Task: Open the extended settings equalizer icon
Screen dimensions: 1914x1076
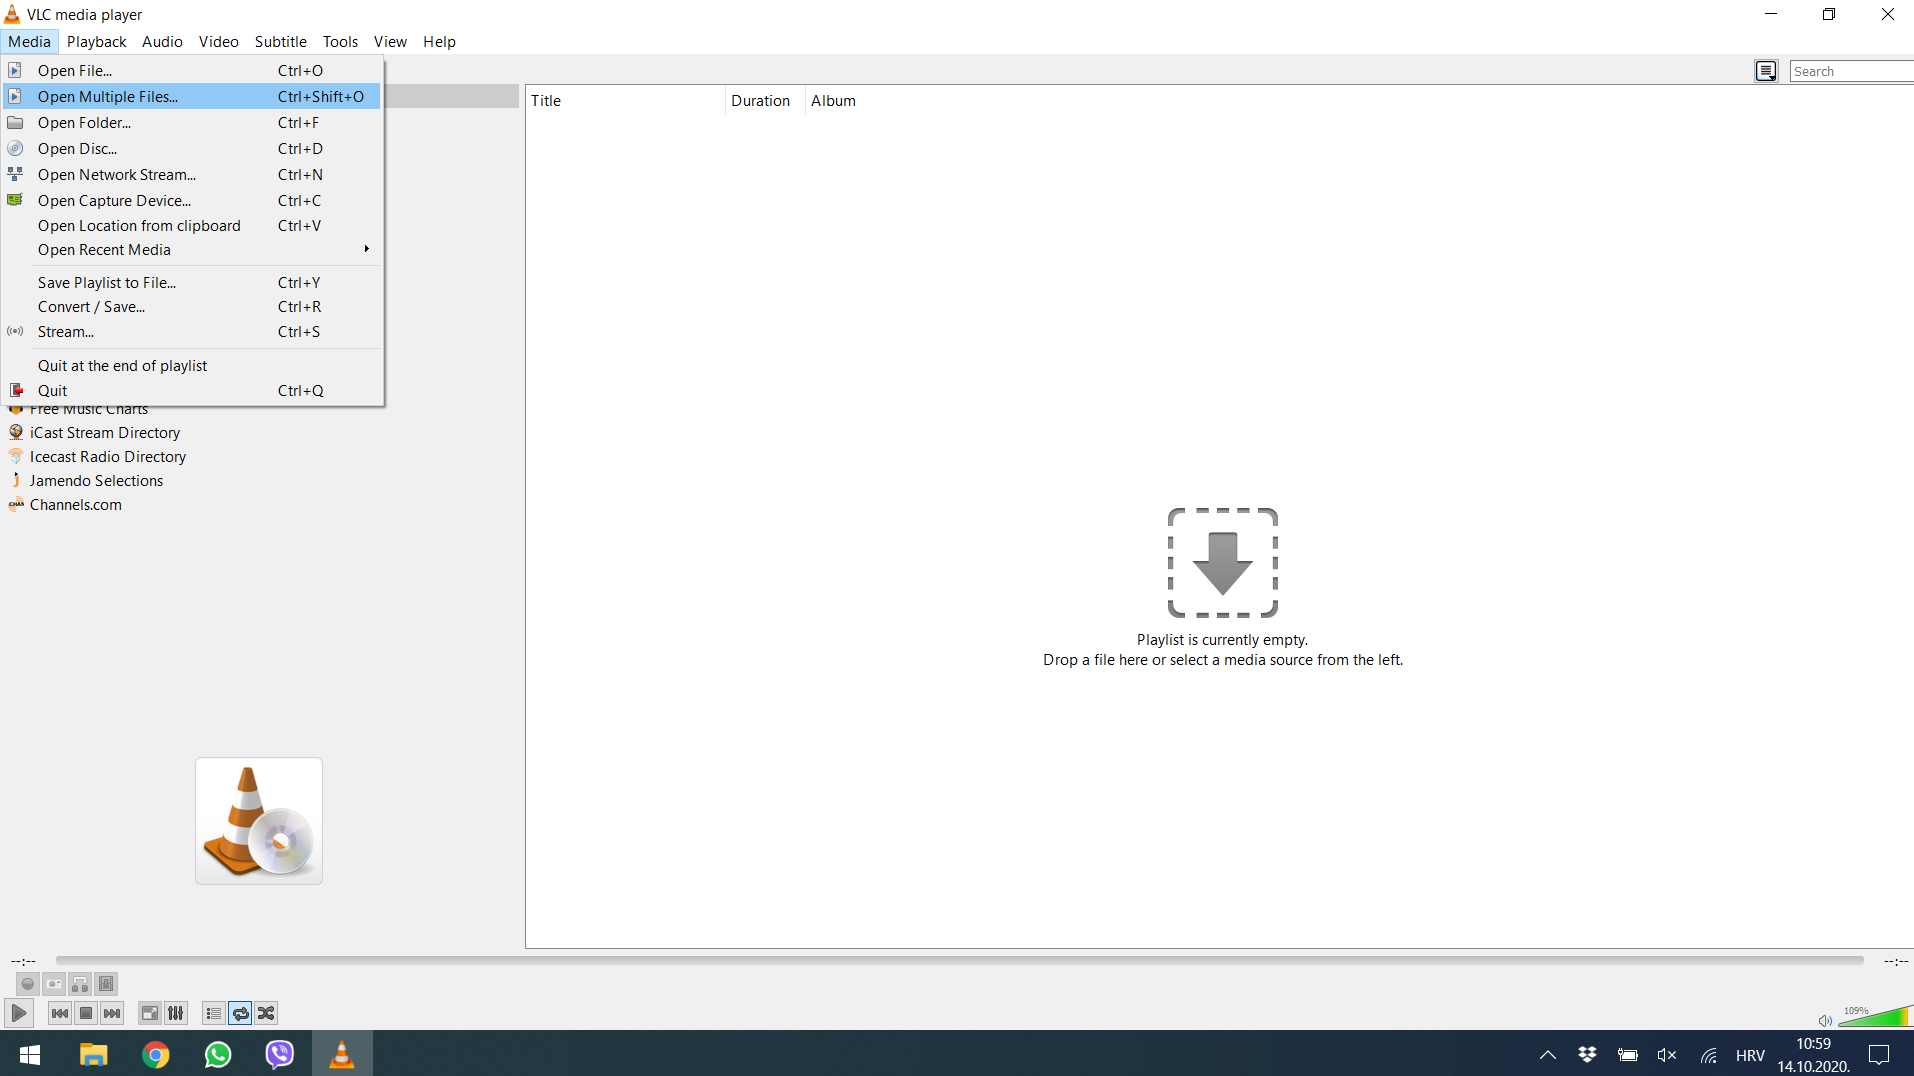Action: point(175,1013)
